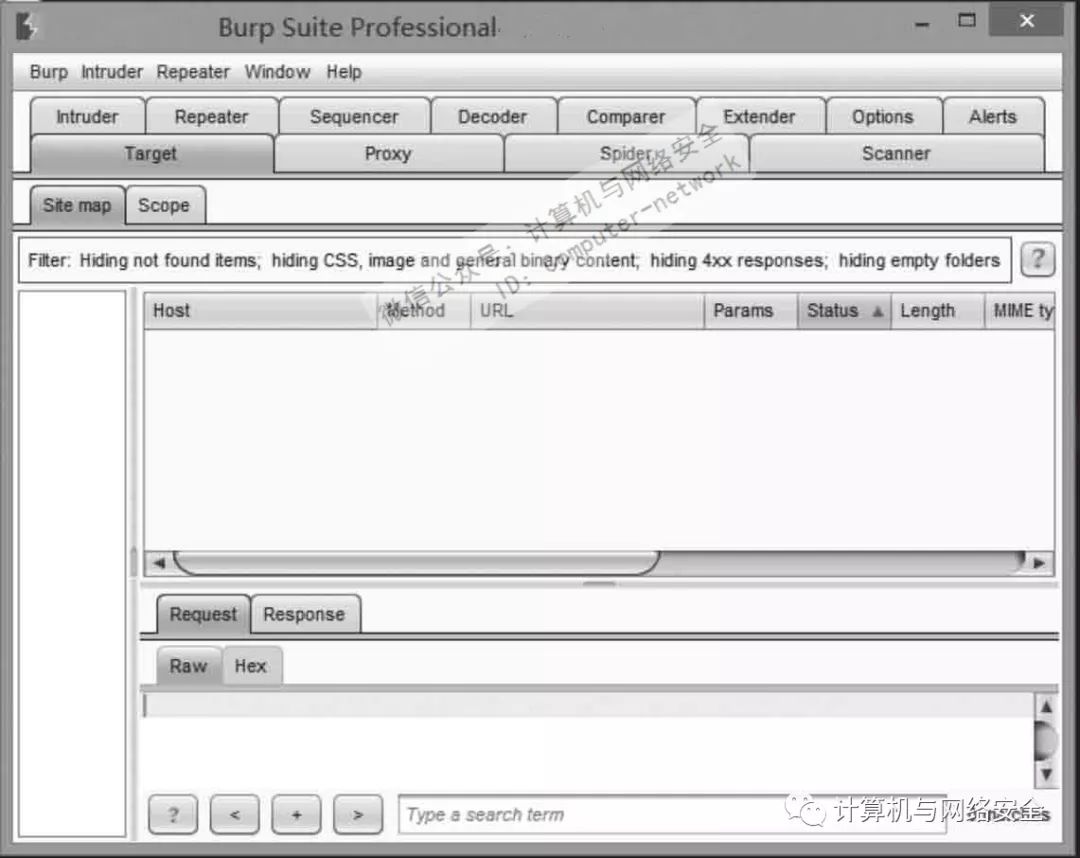Sort by the Method column header
1080x858 pixels.
tap(424, 311)
